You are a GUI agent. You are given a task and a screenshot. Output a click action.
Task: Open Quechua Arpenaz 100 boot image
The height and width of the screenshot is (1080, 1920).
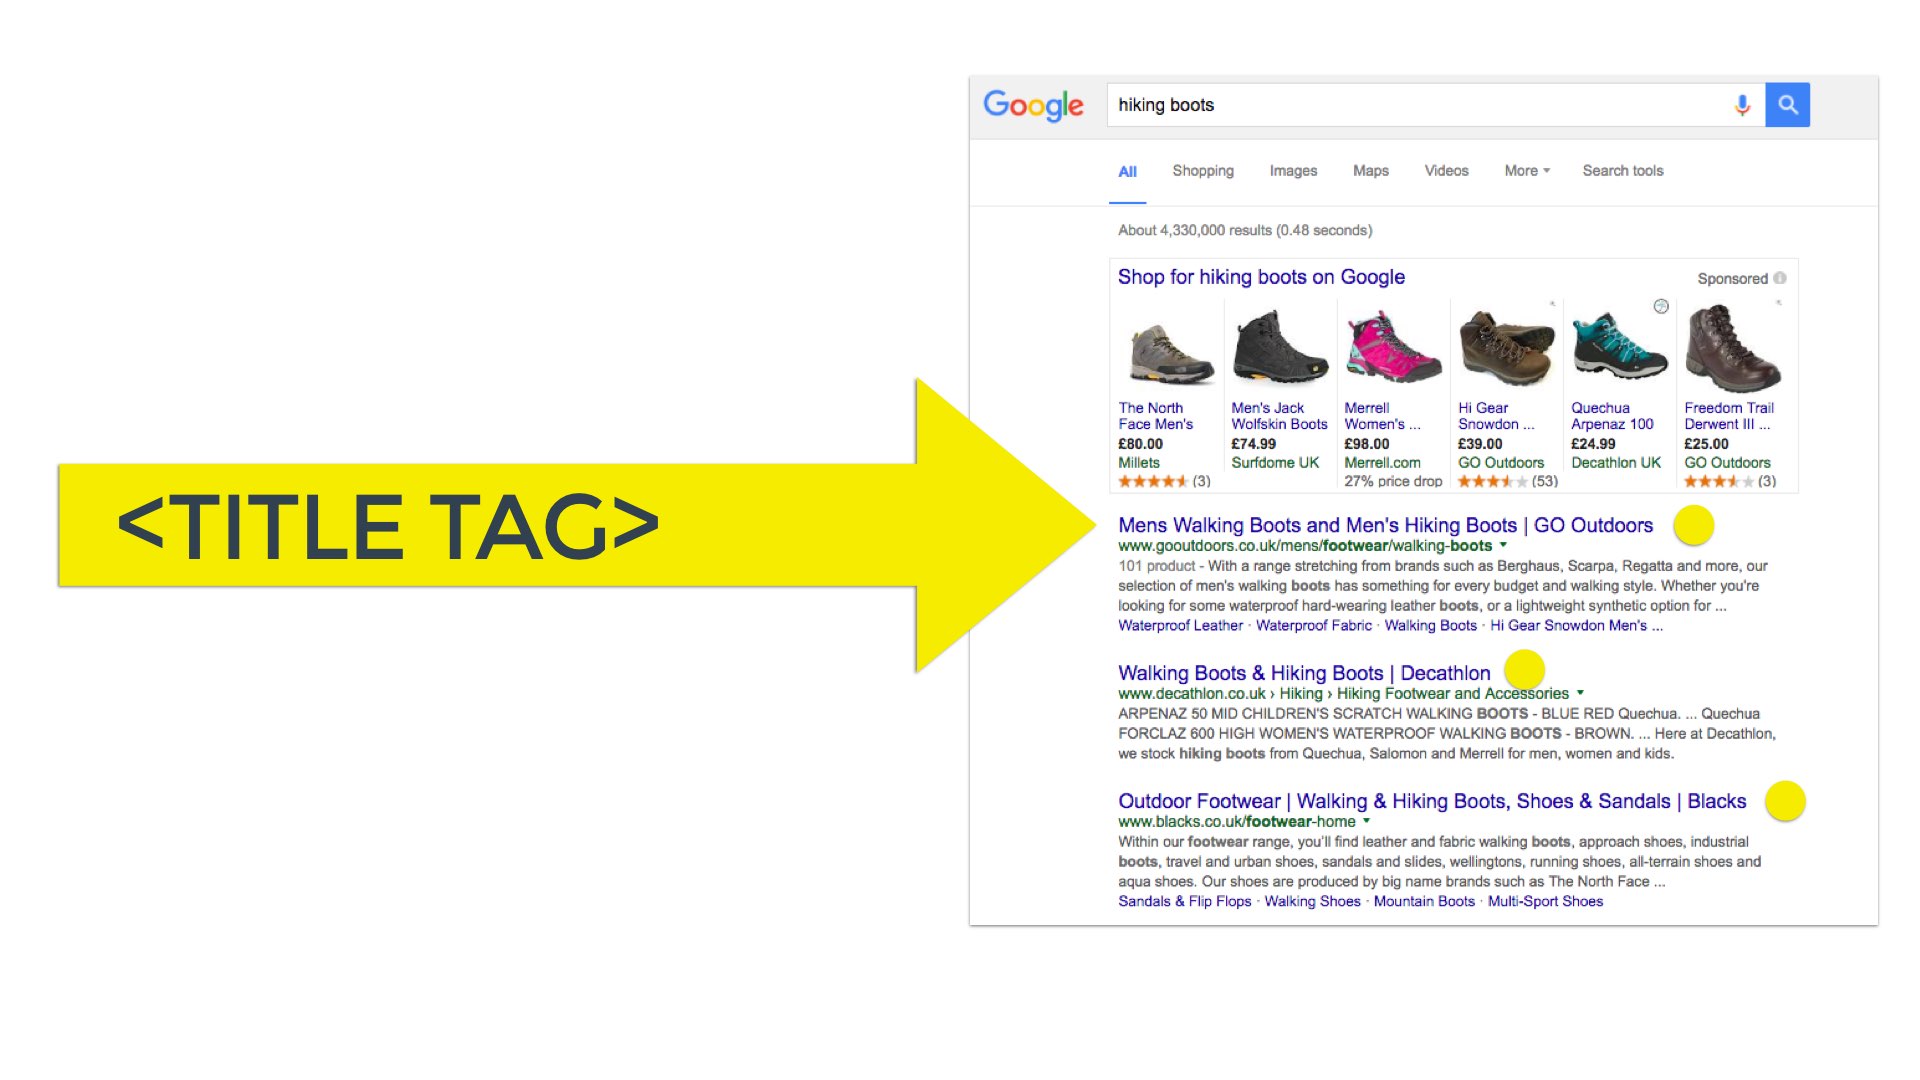[1619, 347]
